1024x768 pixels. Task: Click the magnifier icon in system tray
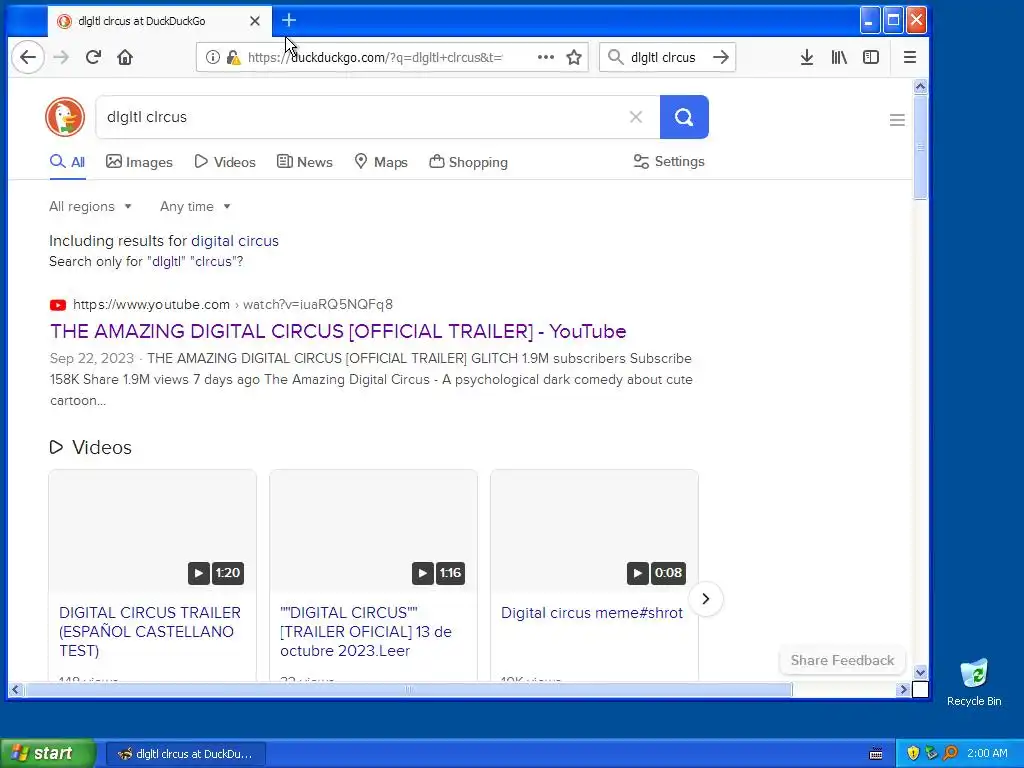click(950, 753)
